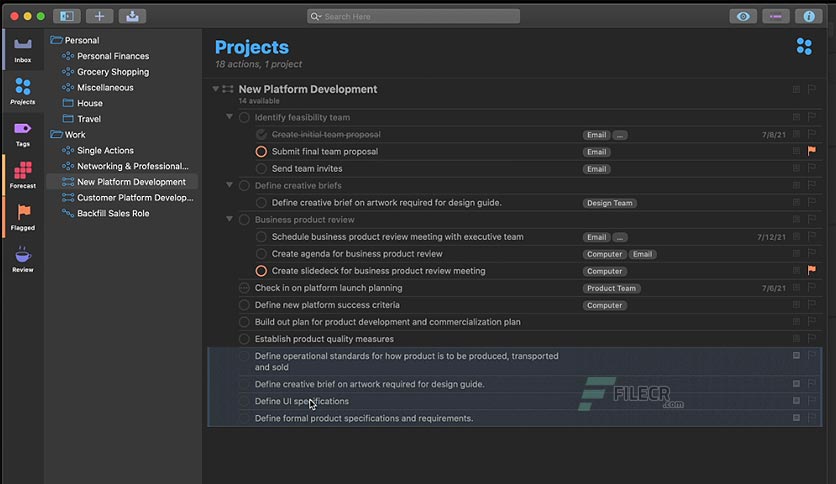Show the Flagged perspective

[x=22, y=217]
